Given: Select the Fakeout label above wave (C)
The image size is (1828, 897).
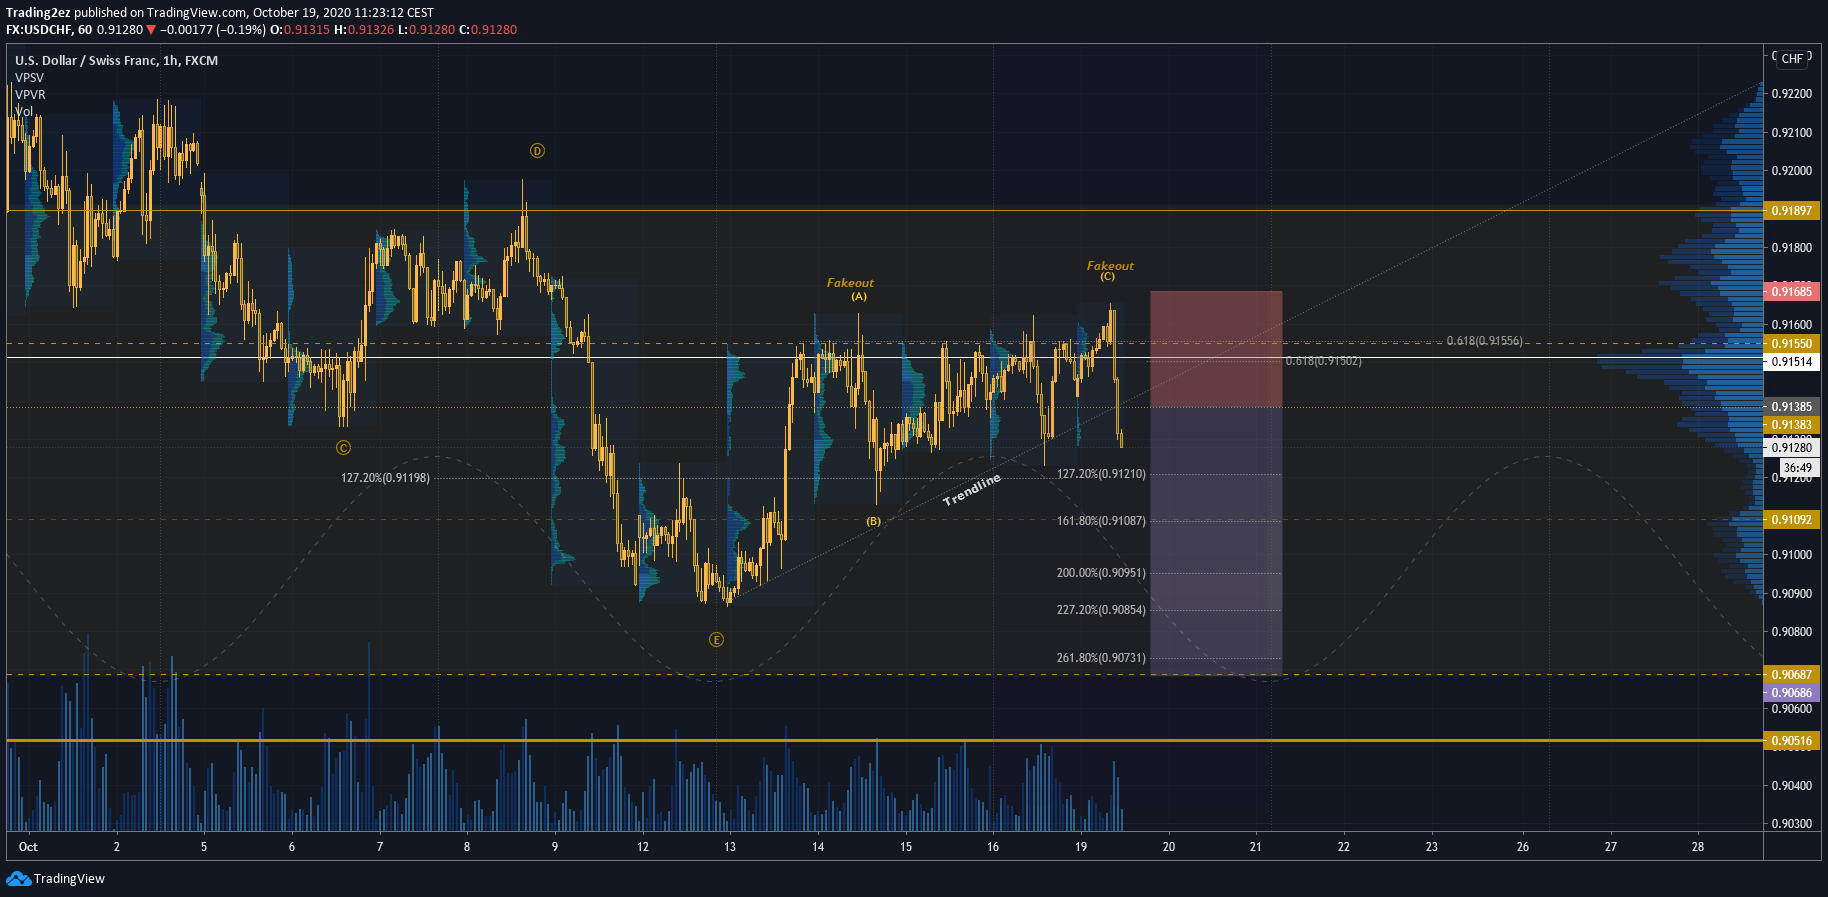Looking at the screenshot, I should pos(1110,266).
